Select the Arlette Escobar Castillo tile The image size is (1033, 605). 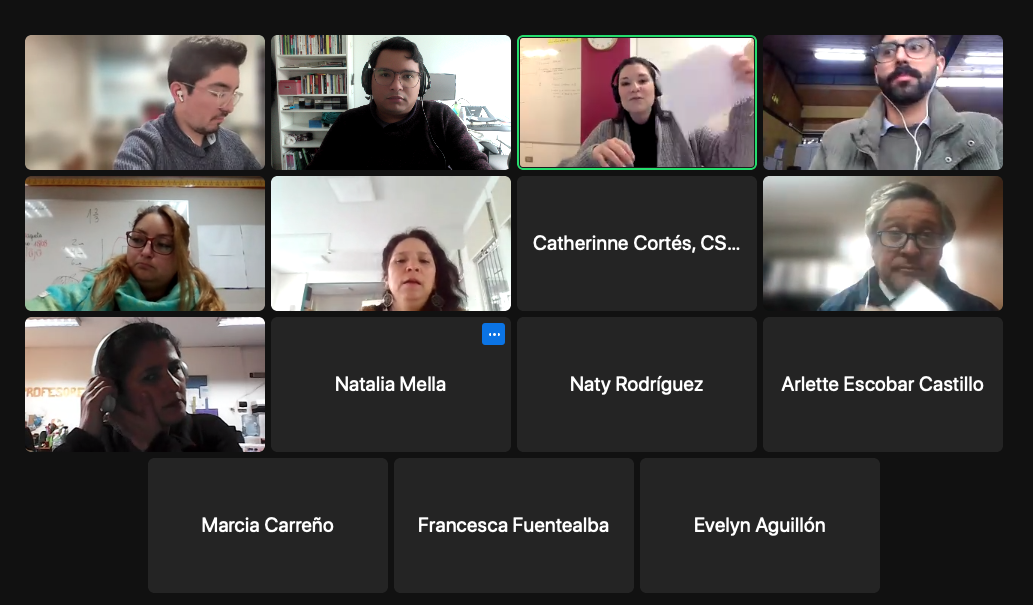[x=883, y=384]
